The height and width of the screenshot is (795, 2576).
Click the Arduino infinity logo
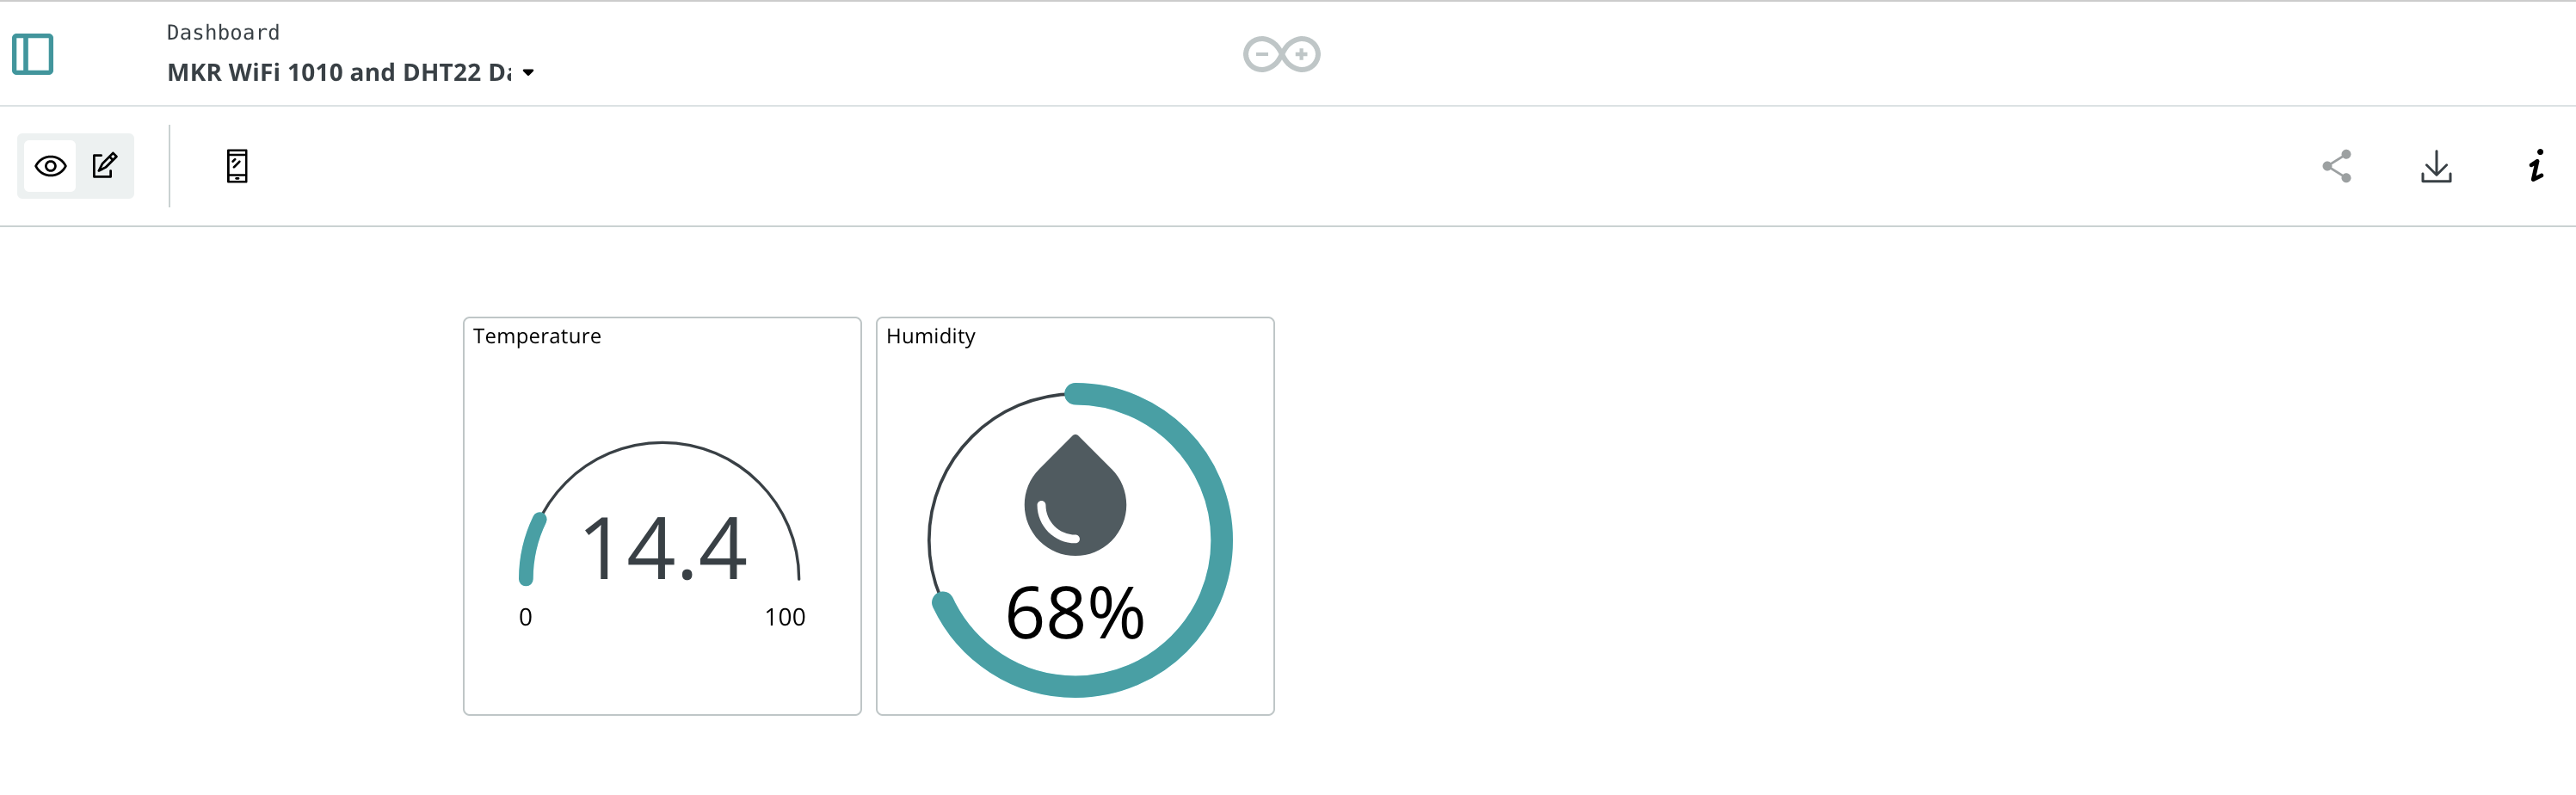pyautogui.click(x=1281, y=54)
